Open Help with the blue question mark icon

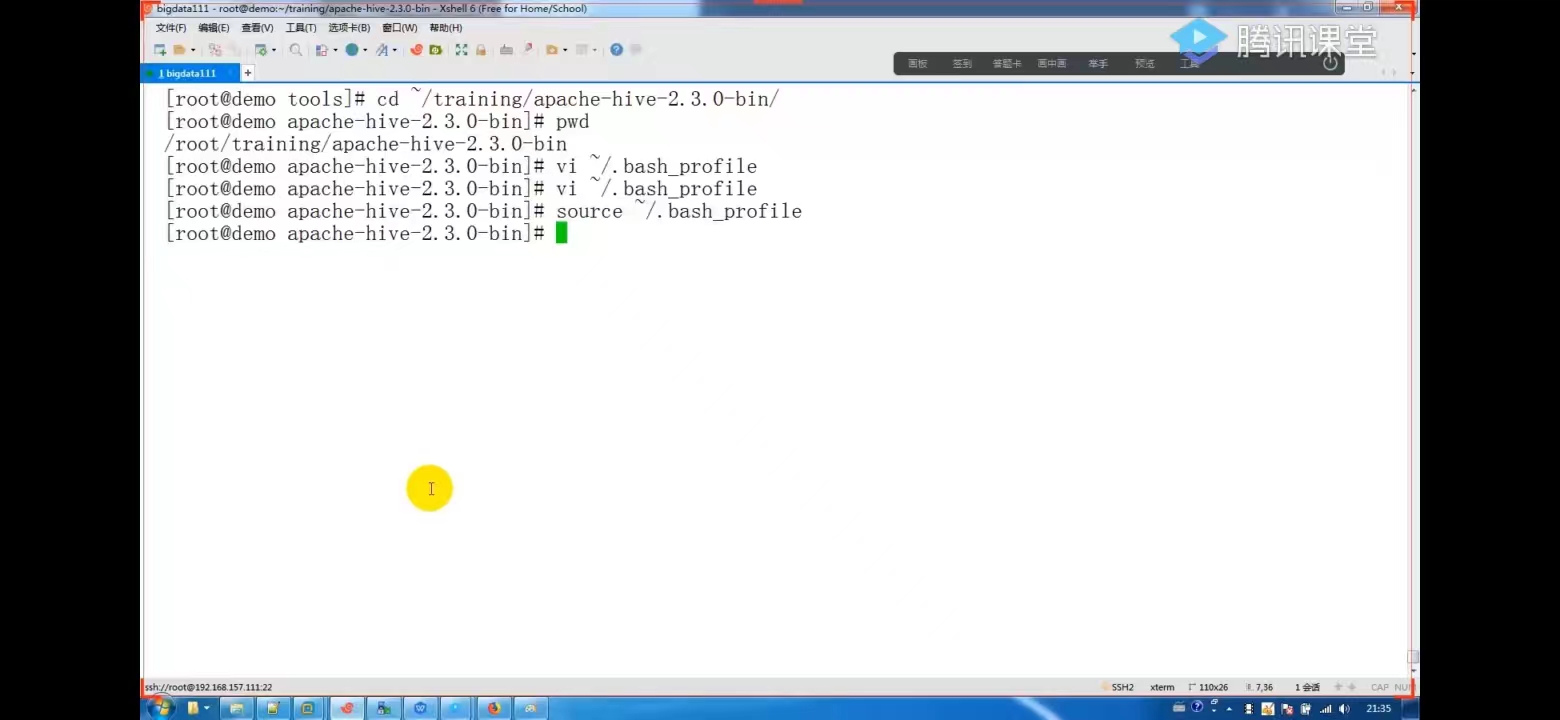(616, 50)
